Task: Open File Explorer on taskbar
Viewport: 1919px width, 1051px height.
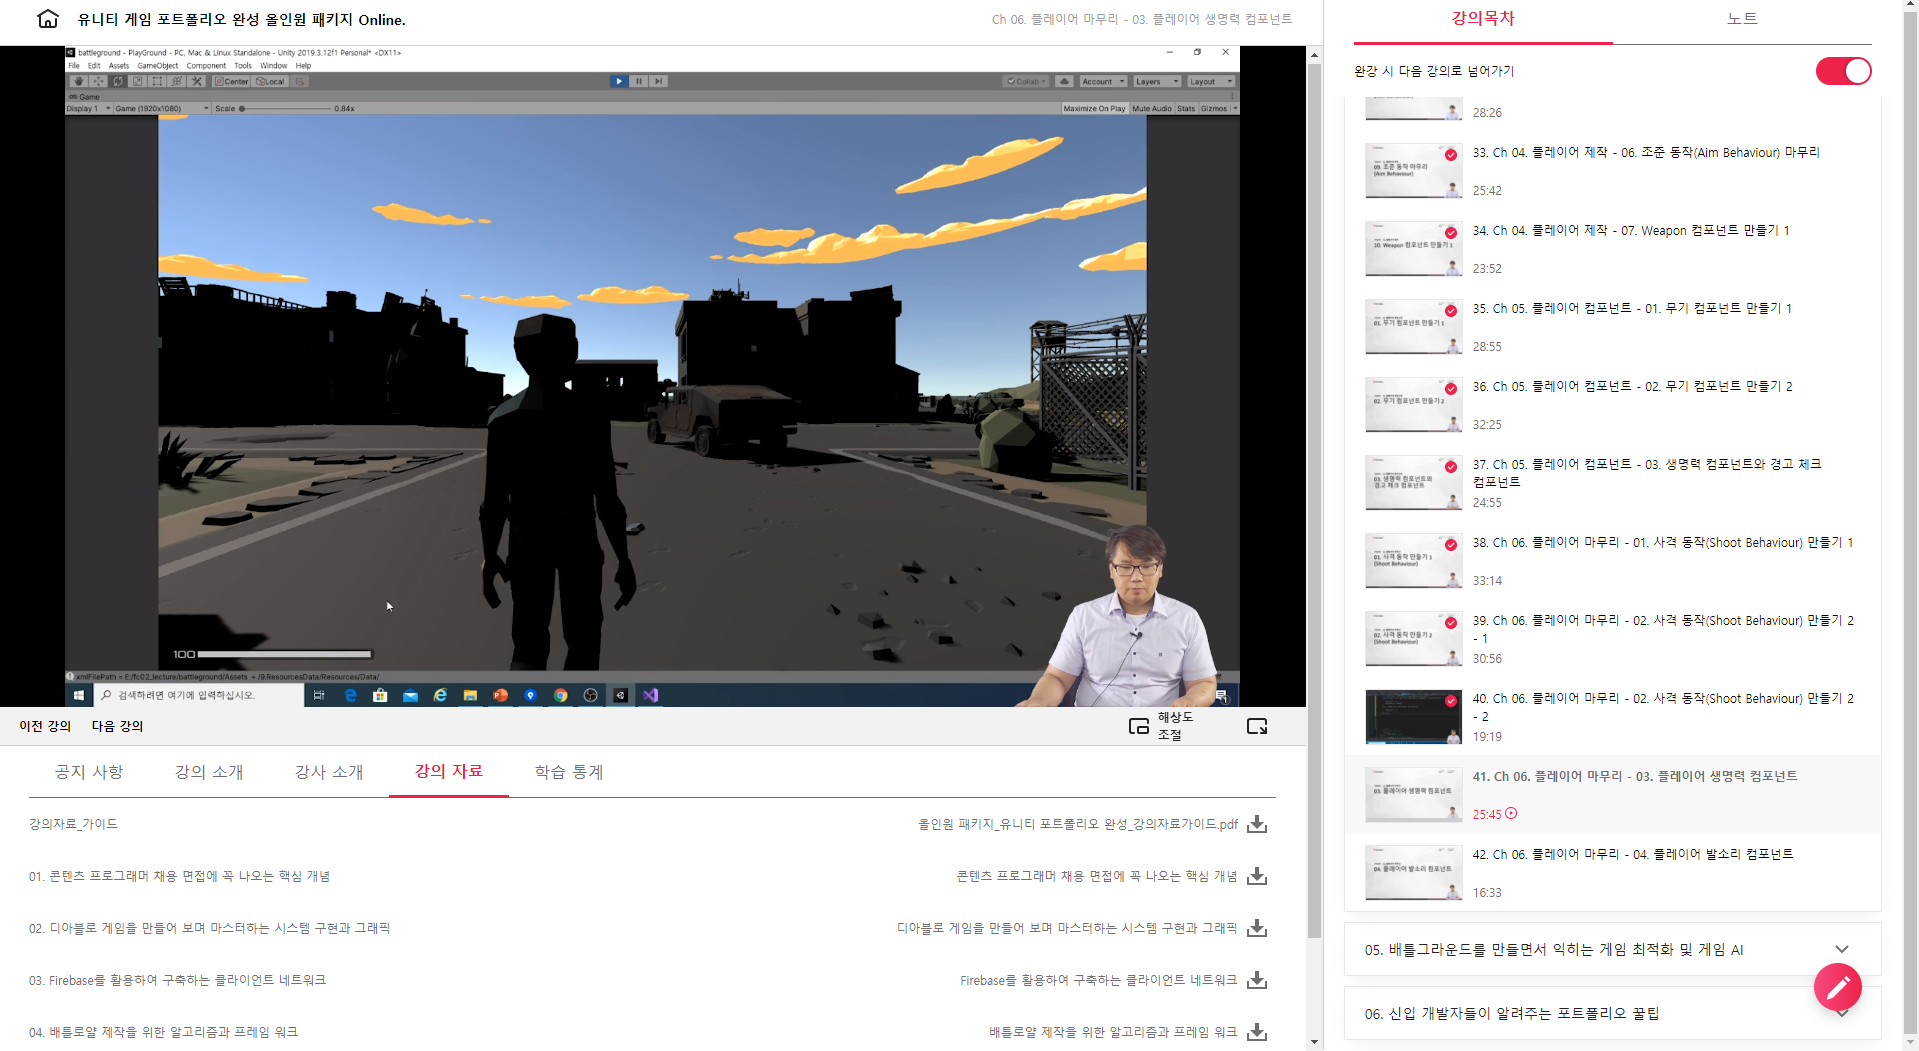Action: (470, 695)
